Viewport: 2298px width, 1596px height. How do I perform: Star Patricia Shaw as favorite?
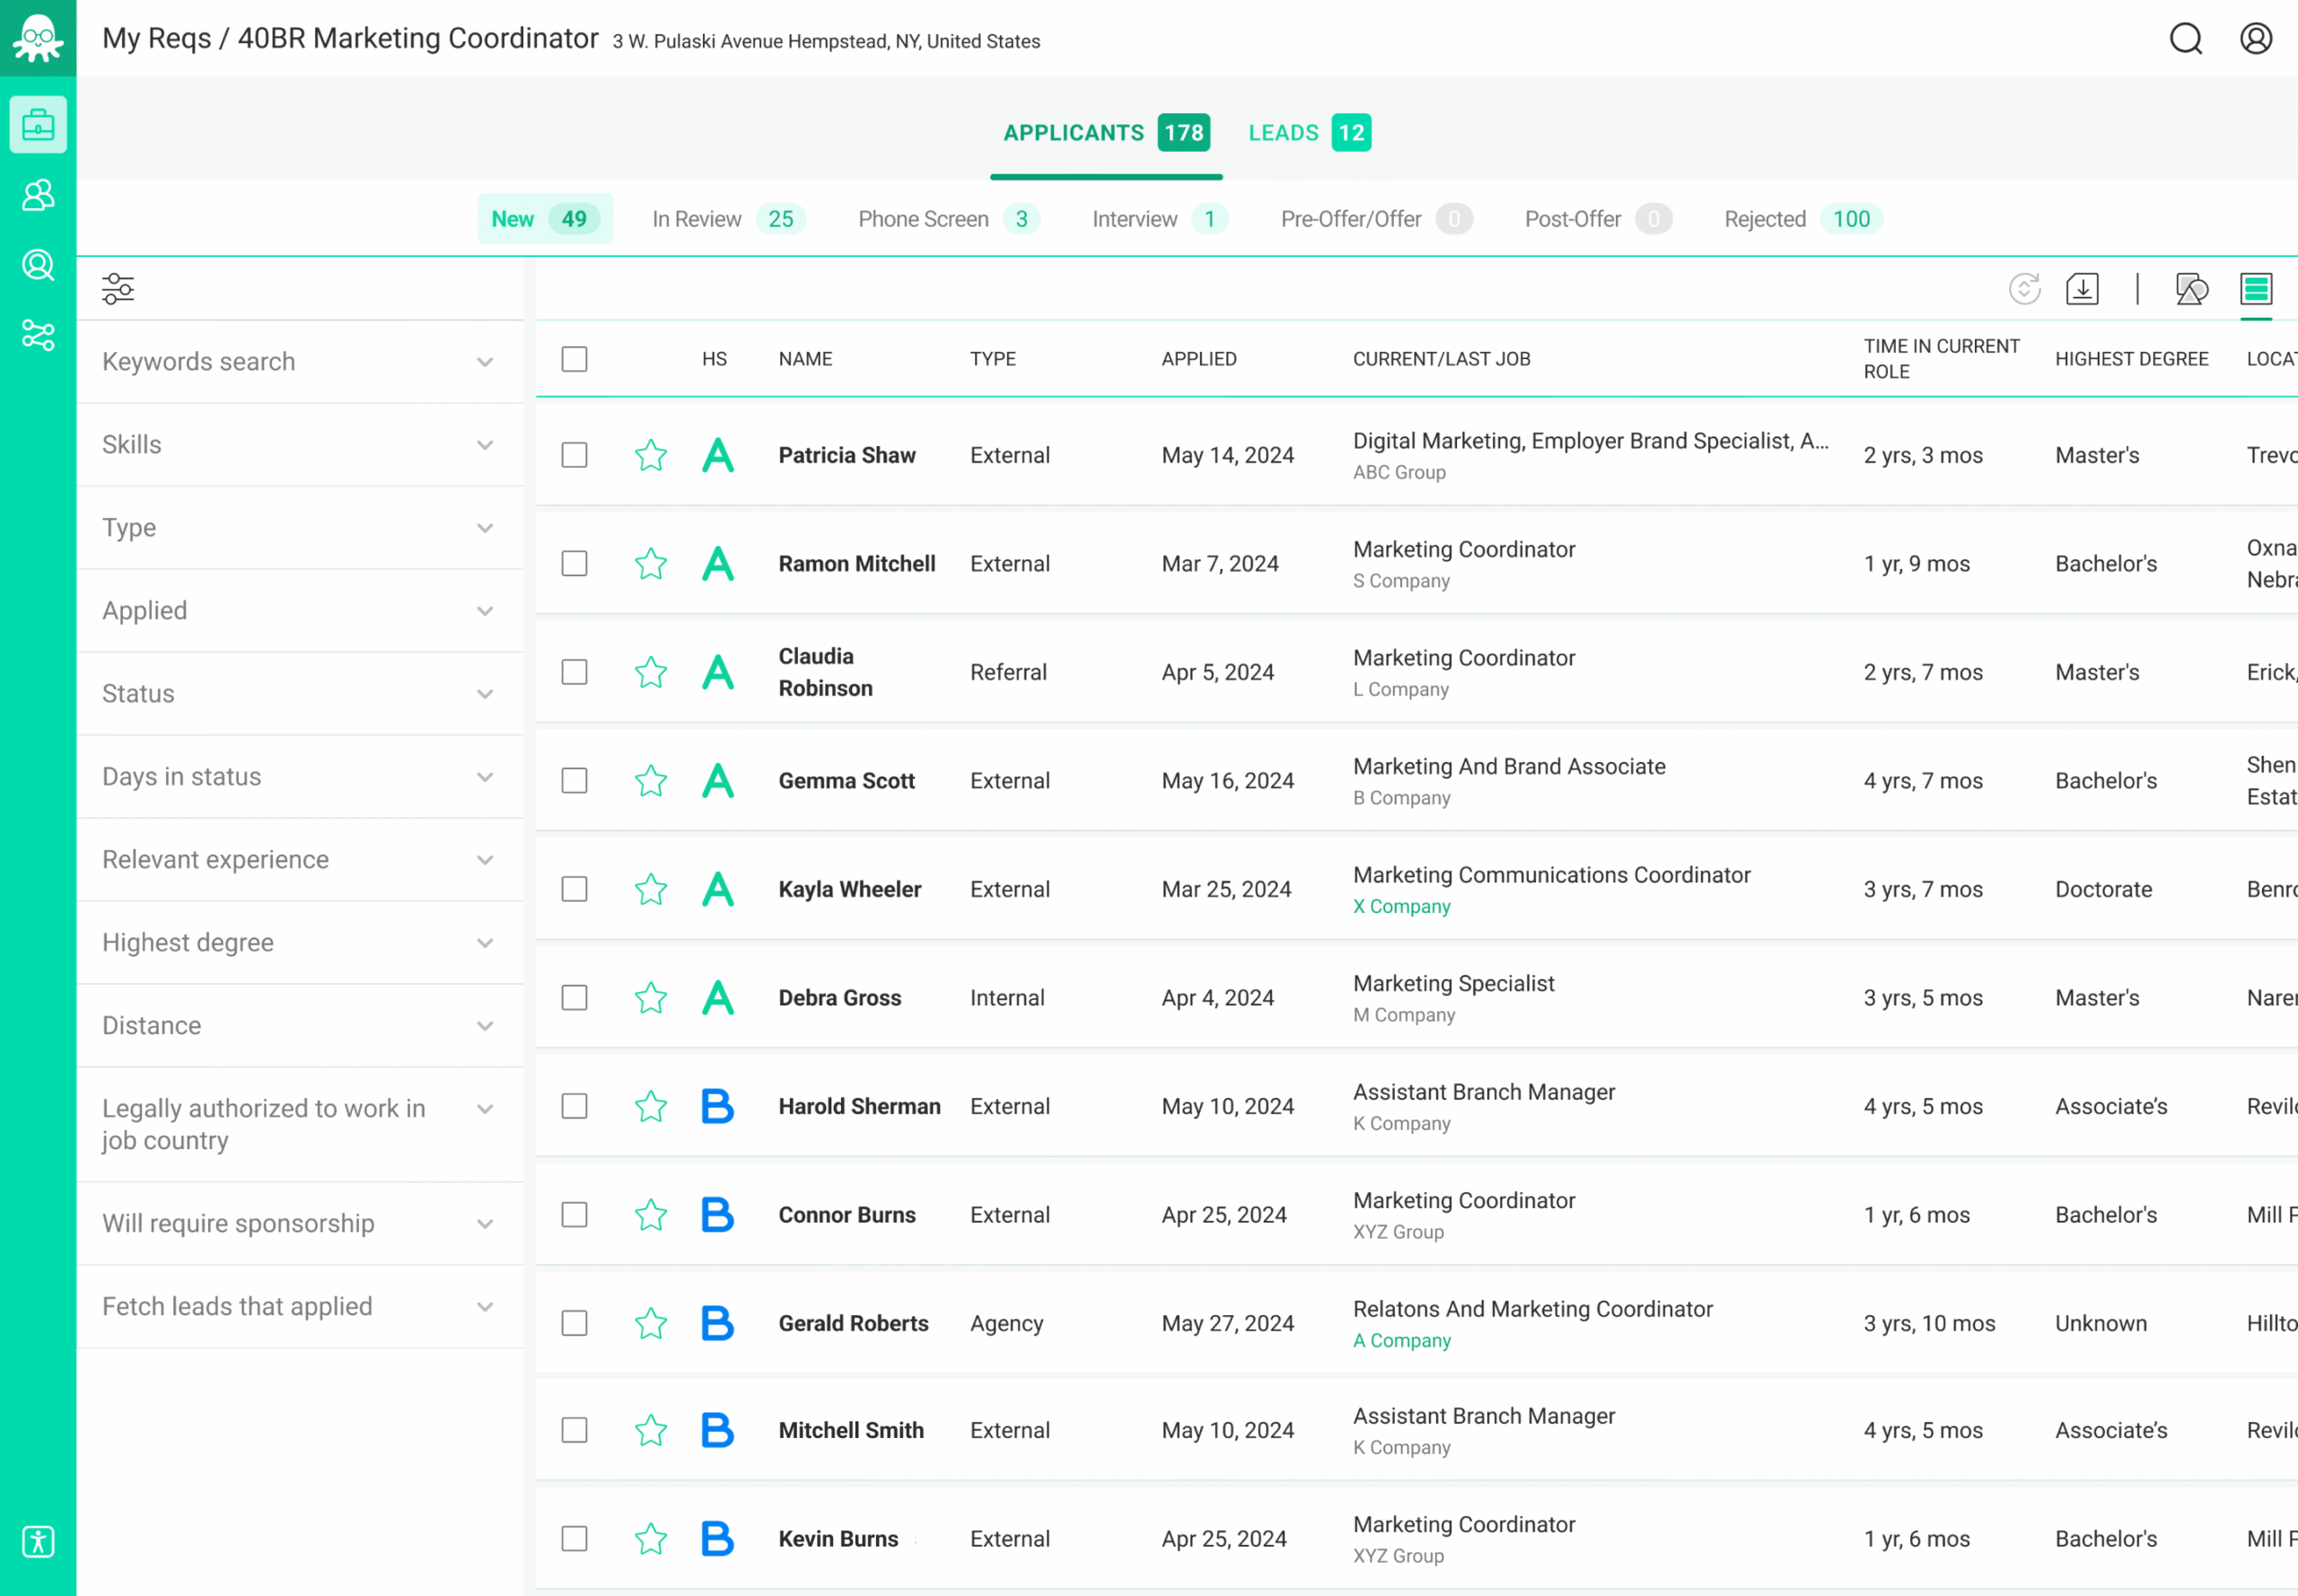click(651, 455)
